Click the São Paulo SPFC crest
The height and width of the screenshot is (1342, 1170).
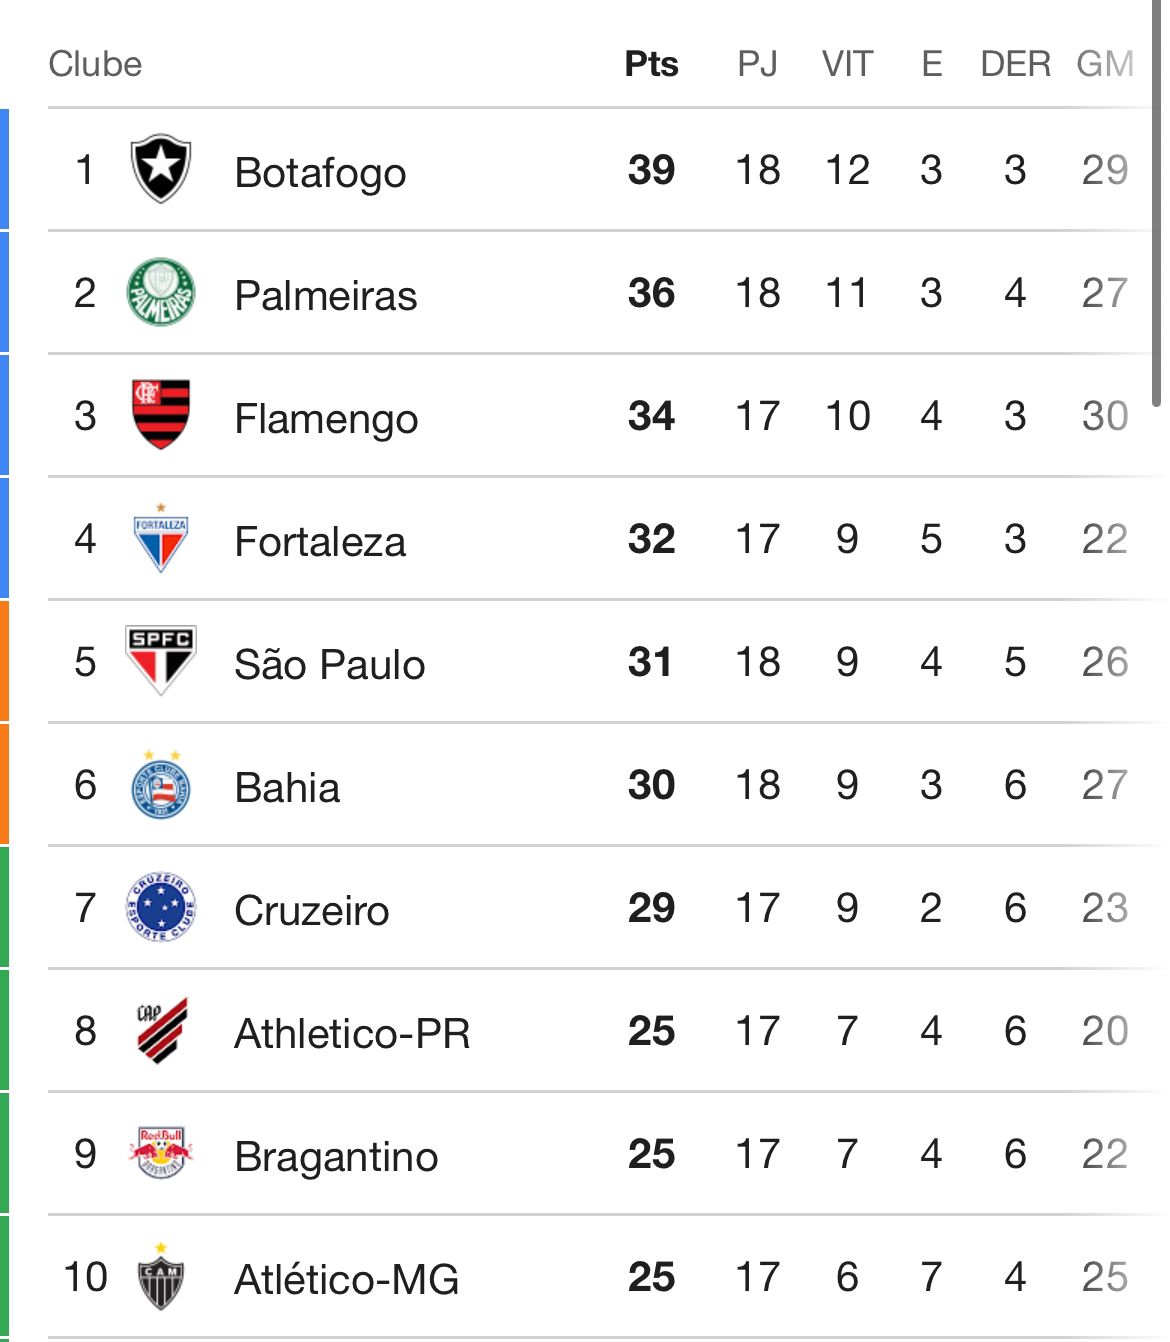click(x=161, y=660)
